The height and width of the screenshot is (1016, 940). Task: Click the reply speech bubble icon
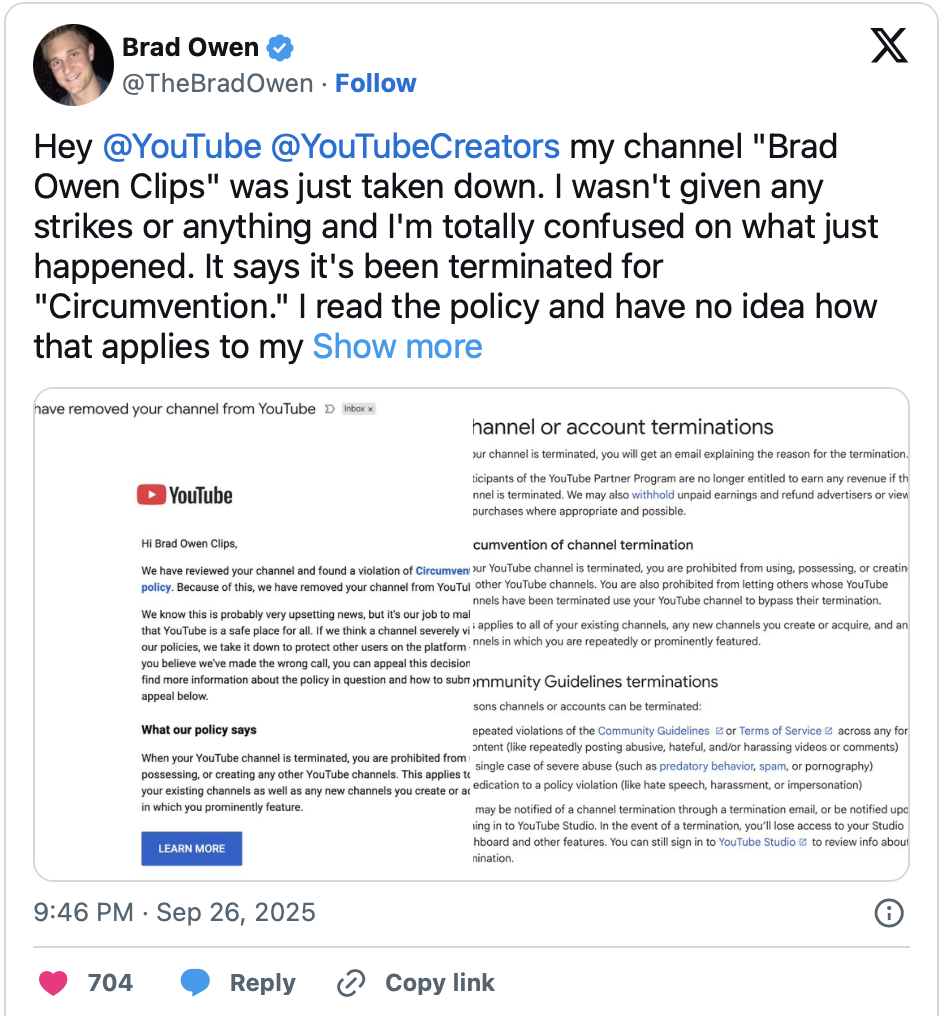pos(196,983)
